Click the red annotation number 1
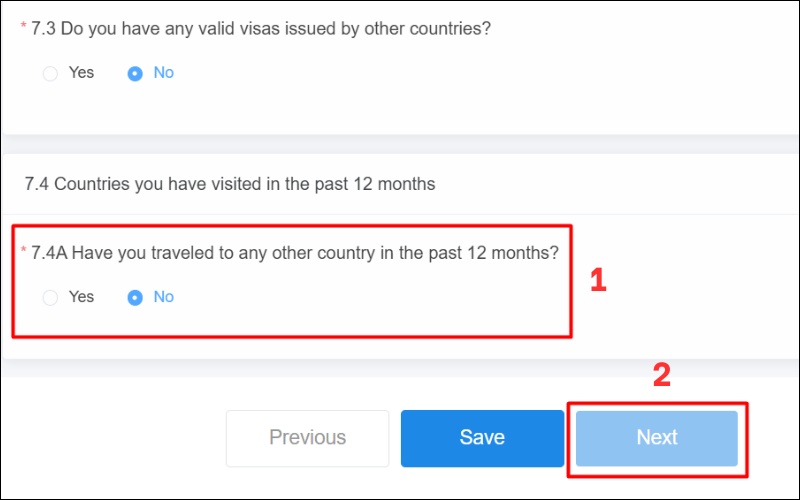 [x=598, y=280]
